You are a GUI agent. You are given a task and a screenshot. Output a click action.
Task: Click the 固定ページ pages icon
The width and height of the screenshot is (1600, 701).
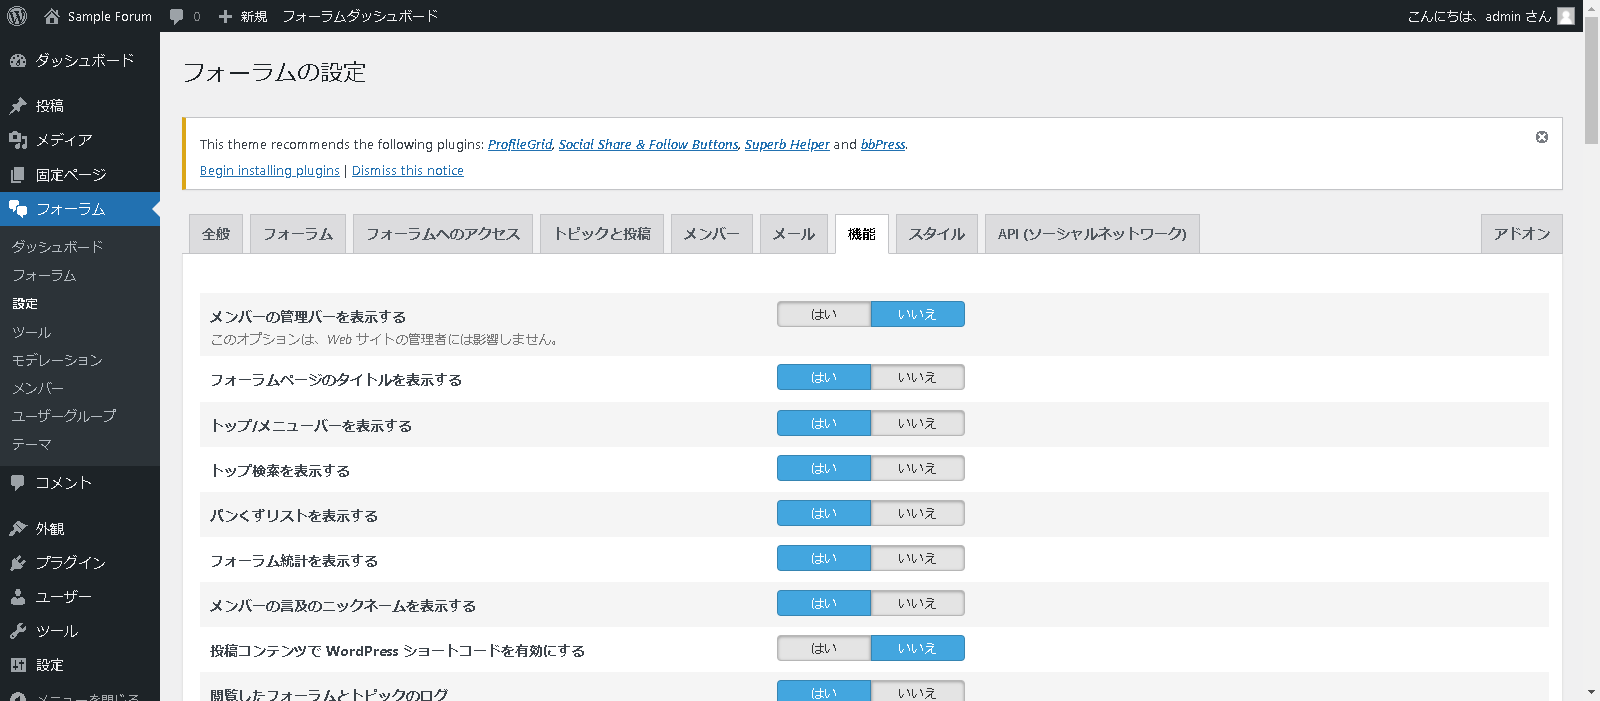(x=18, y=175)
